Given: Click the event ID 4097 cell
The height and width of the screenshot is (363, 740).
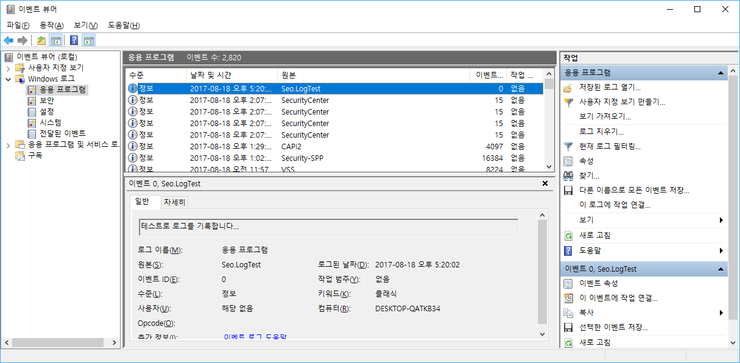Looking at the screenshot, I should pyautogui.click(x=494, y=146).
